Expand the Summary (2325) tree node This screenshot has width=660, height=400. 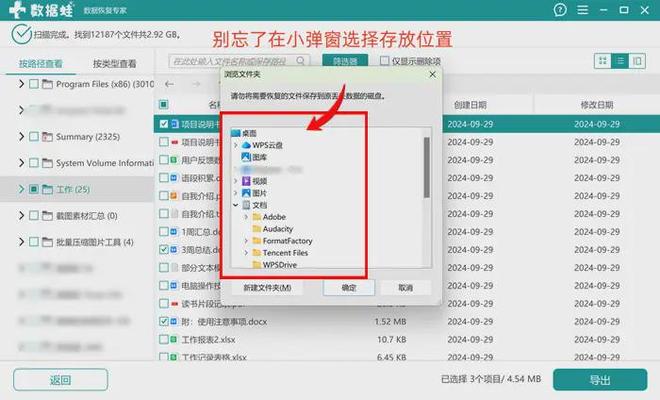21,137
